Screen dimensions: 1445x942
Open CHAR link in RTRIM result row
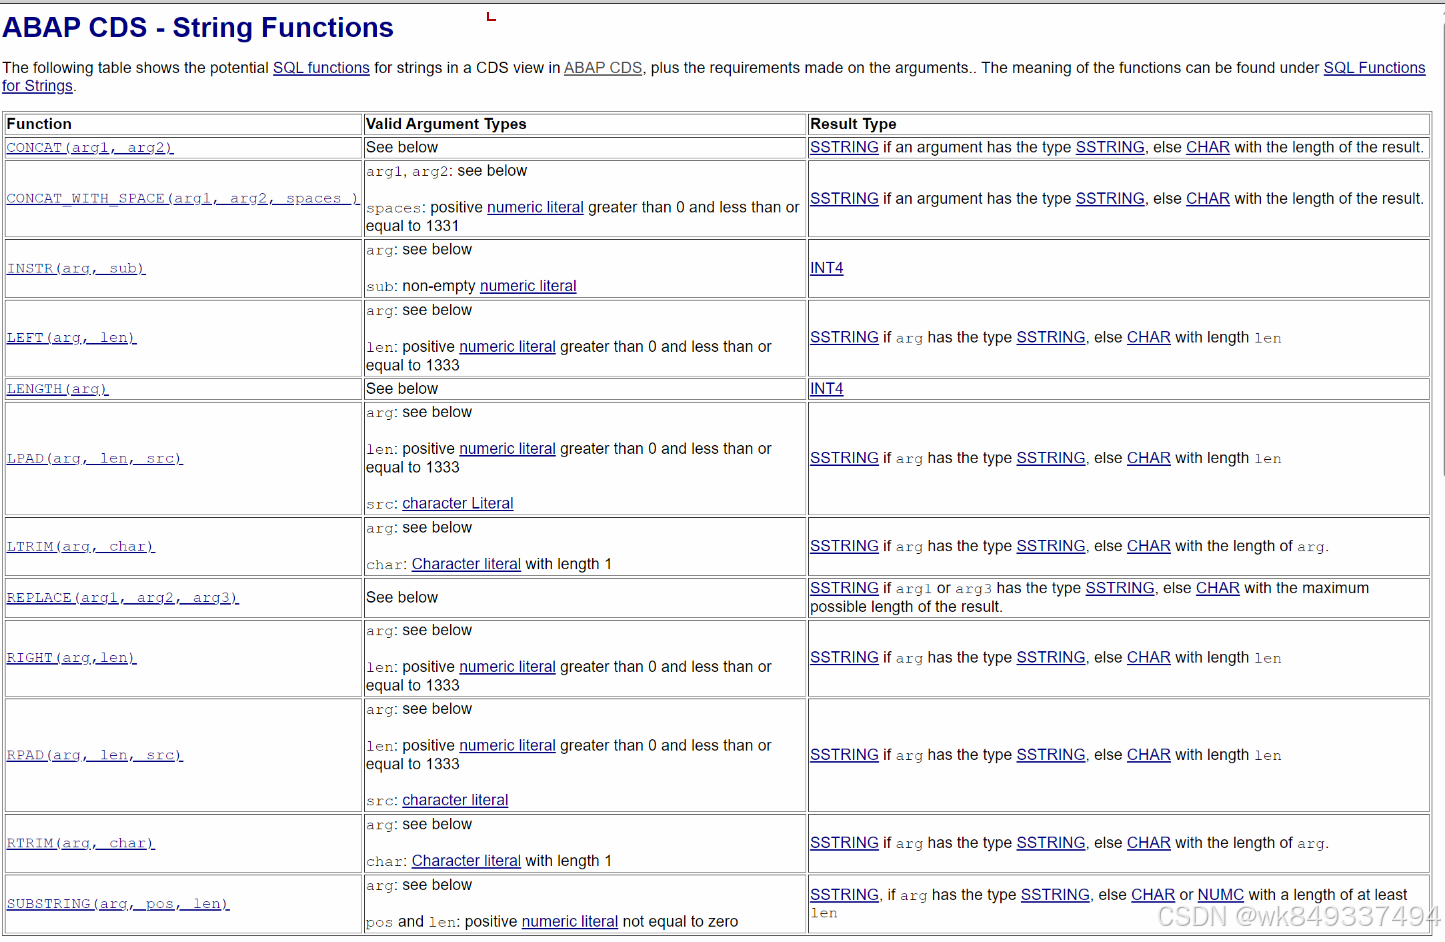tap(1149, 843)
